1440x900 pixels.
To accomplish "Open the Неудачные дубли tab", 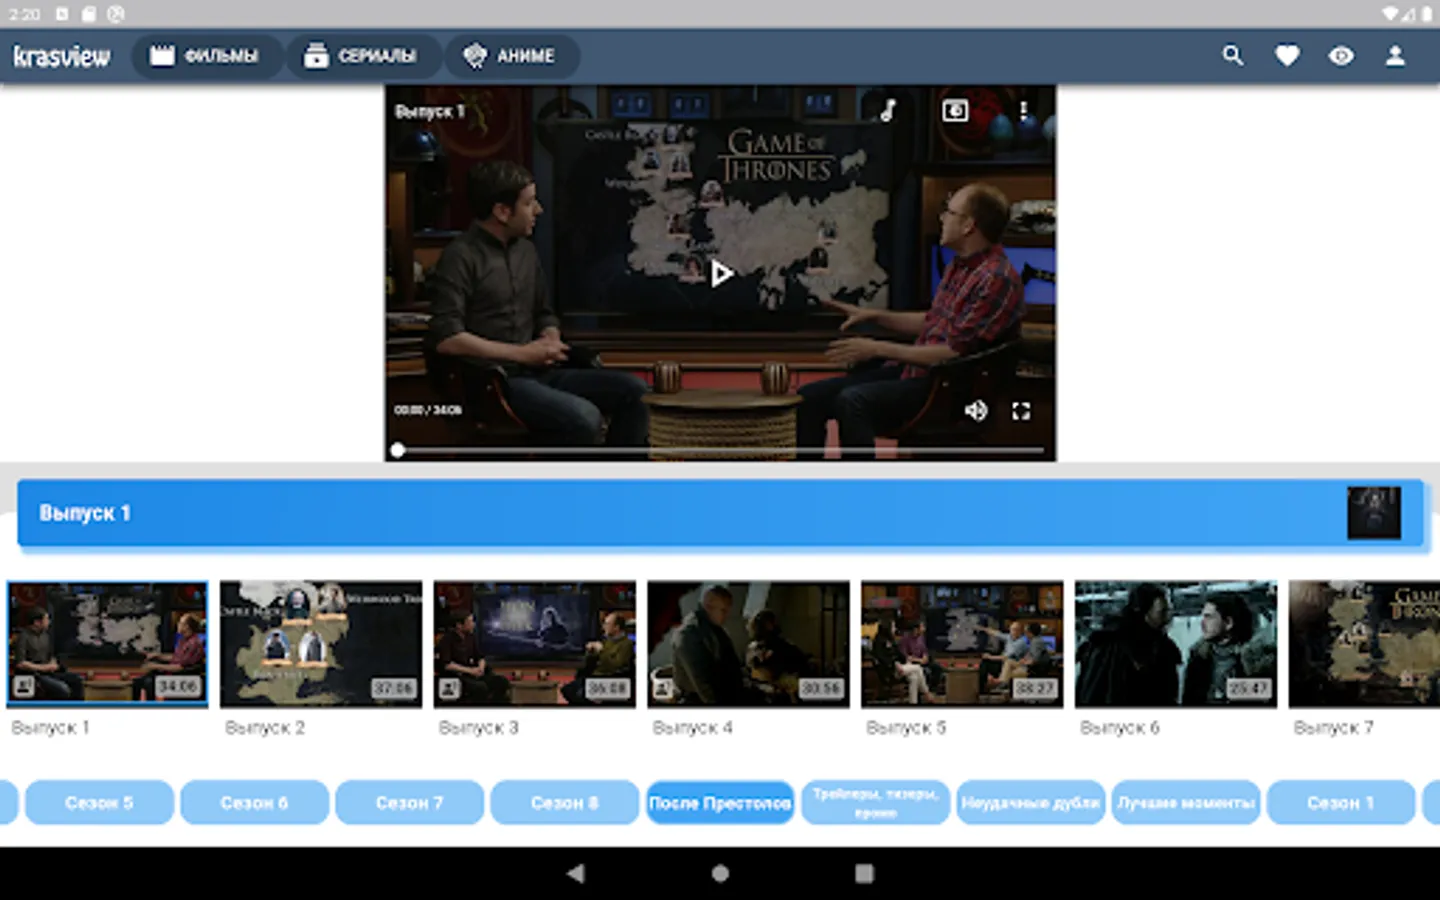I will pyautogui.click(x=1031, y=803).
